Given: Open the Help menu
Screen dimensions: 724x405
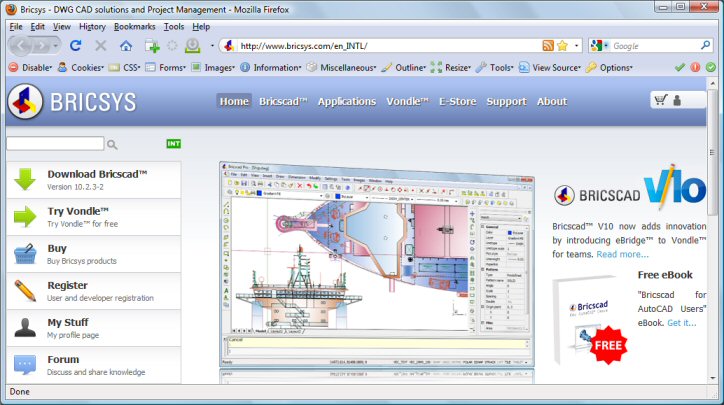Looking at the screenshot, I should tap(201, 26).
